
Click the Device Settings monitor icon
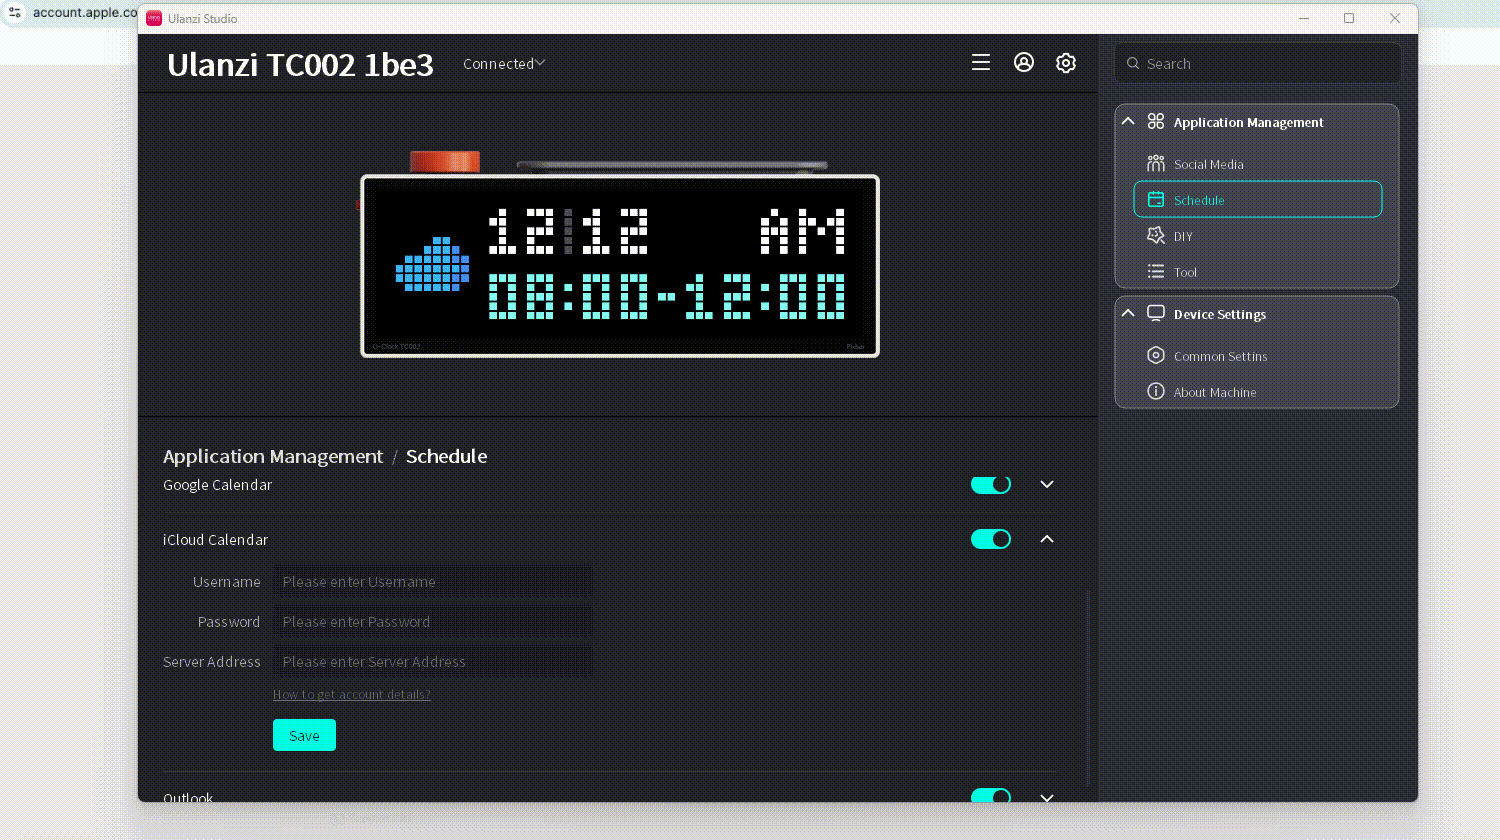1156,313
